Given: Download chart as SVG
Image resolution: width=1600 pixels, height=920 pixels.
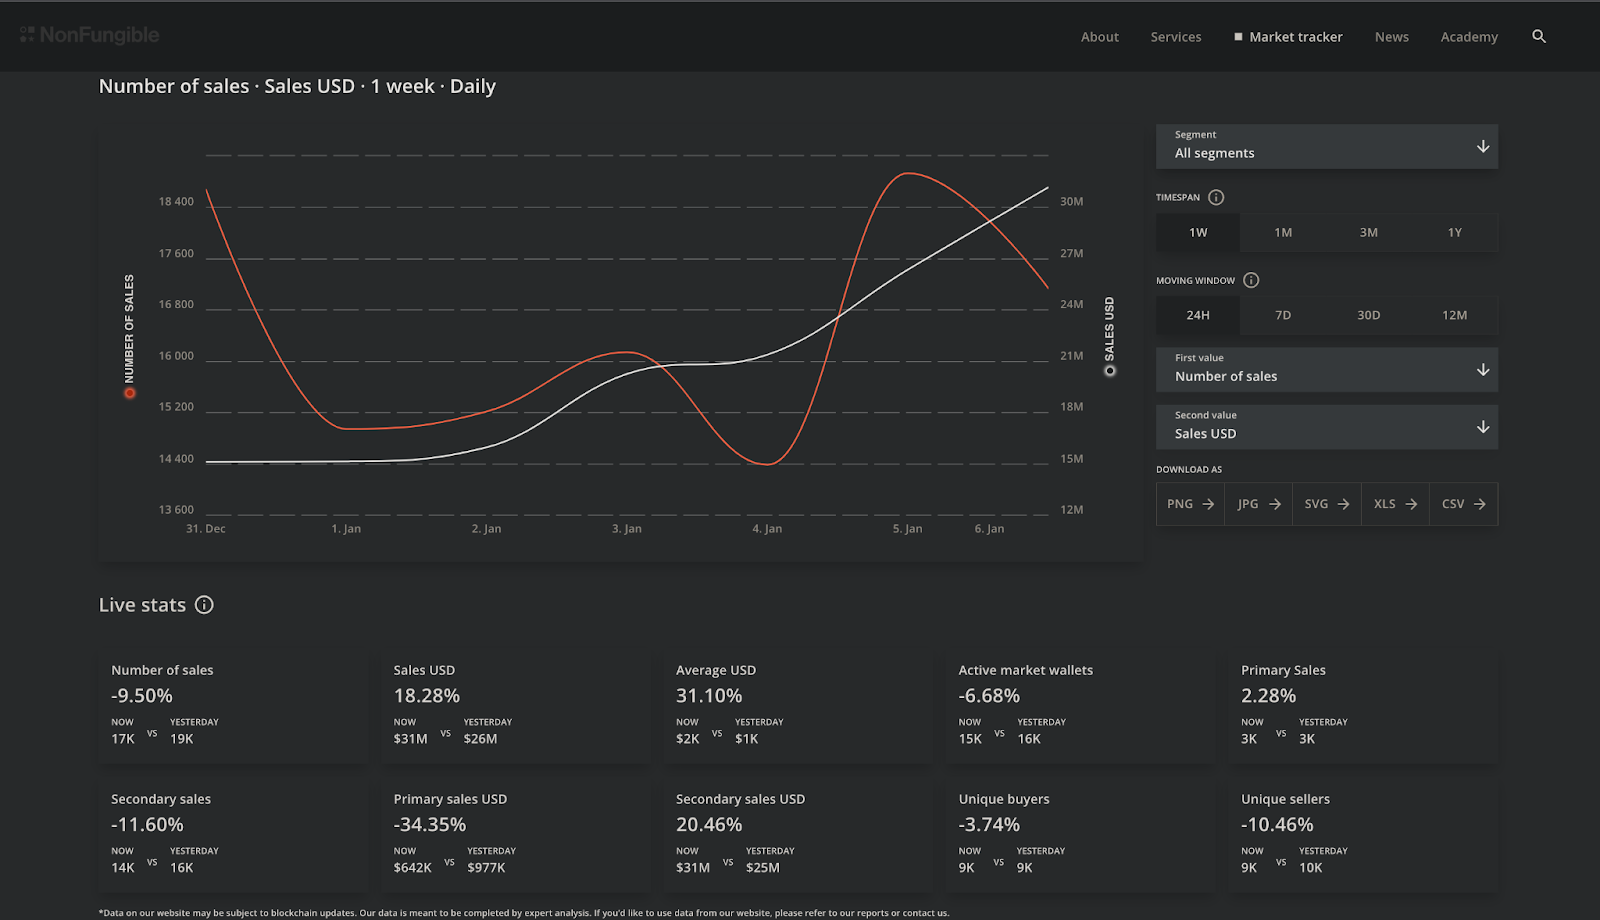Looking at the screenshot, I should point(1326,504).
